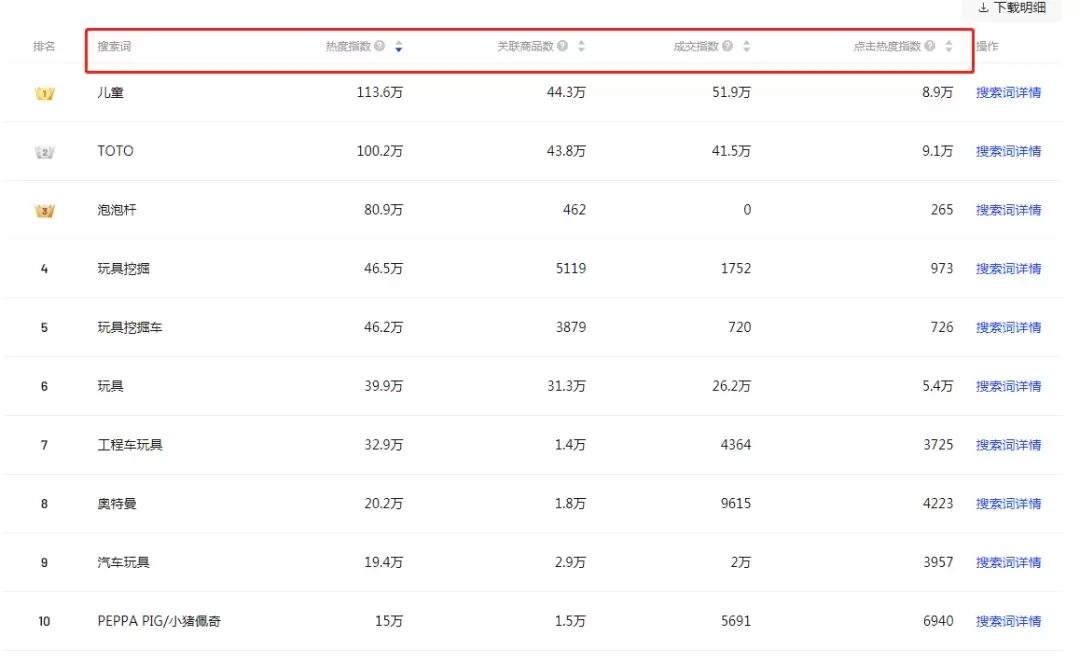Click help icon next to 关联商品数
Screen dimensions: 1080x664
pos(563,46)
